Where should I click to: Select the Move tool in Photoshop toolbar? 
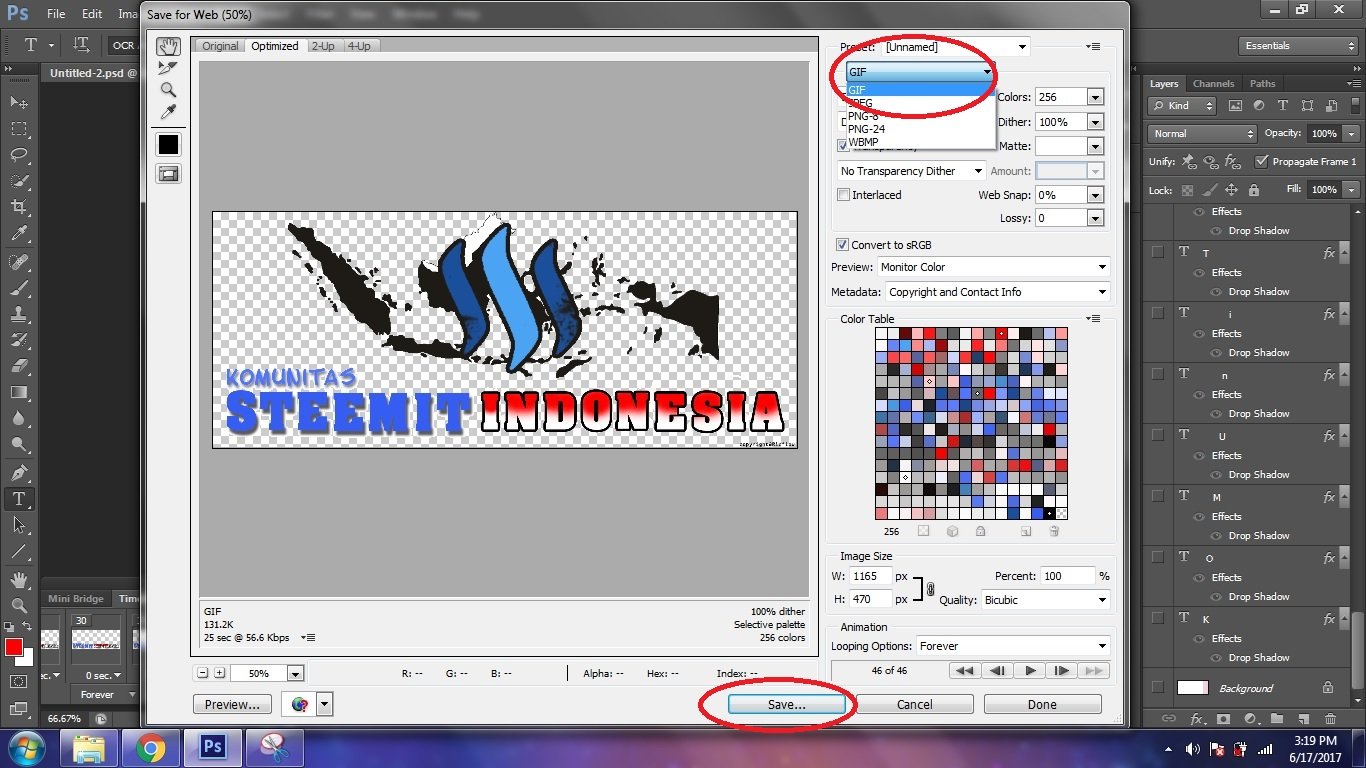19,102
